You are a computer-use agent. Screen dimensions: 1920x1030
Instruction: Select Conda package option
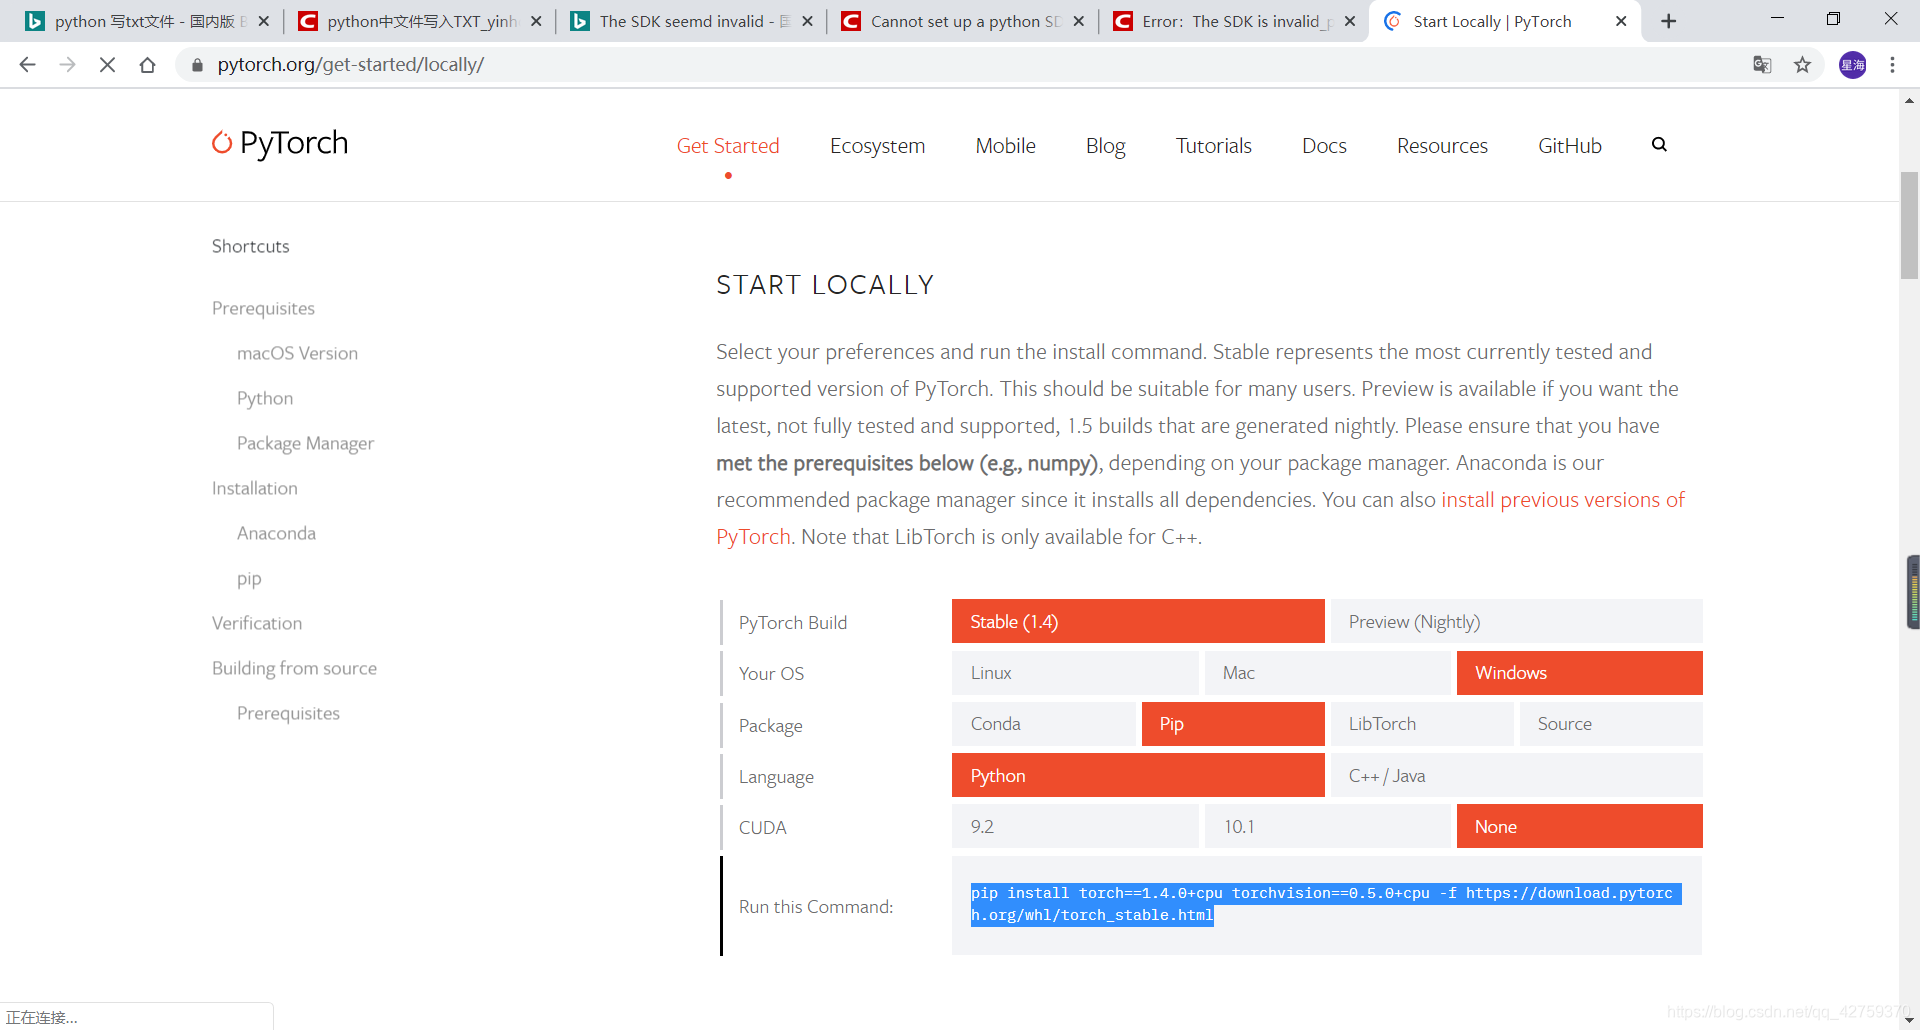(x=1044, y=724)
